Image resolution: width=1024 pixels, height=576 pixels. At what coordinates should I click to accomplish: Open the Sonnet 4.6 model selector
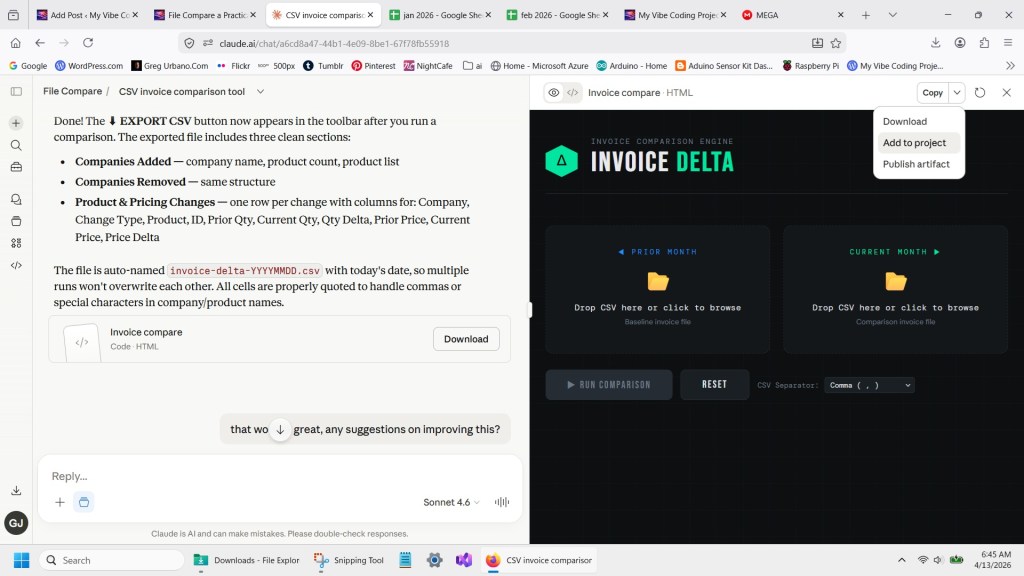451,502
